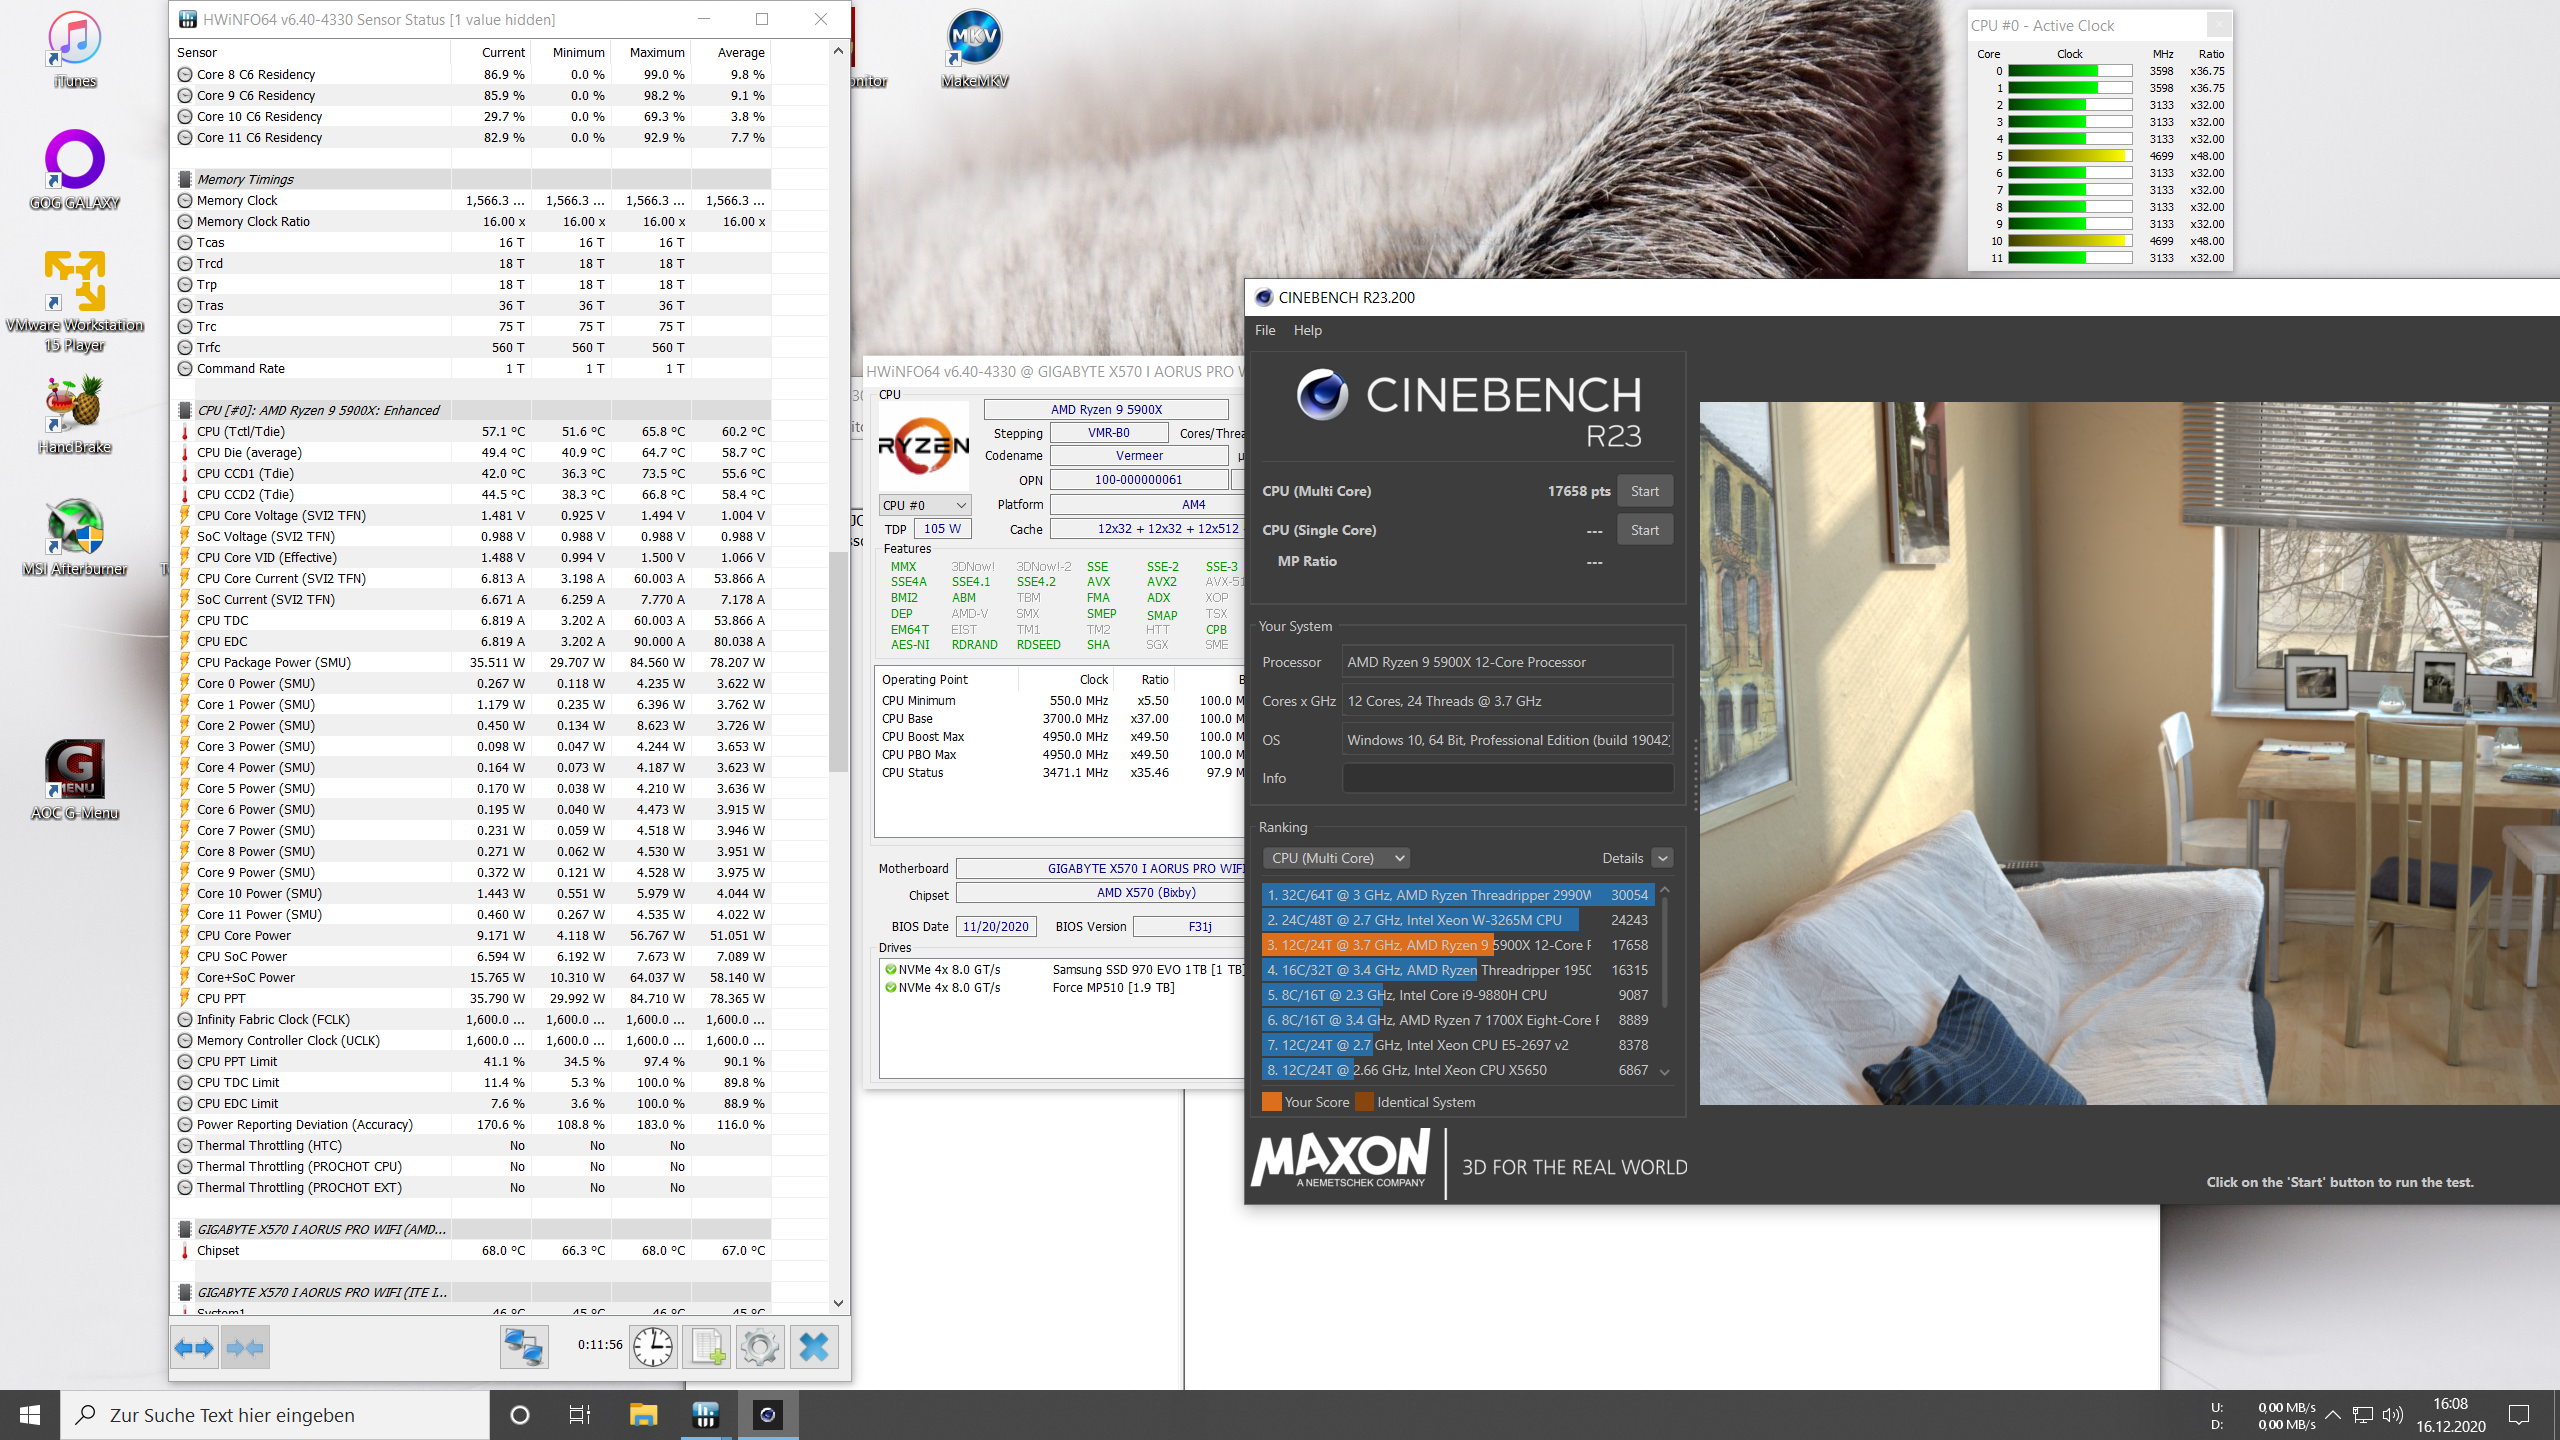
Task: Click the expand columns double-arrow button
Action: point(194,1347)
